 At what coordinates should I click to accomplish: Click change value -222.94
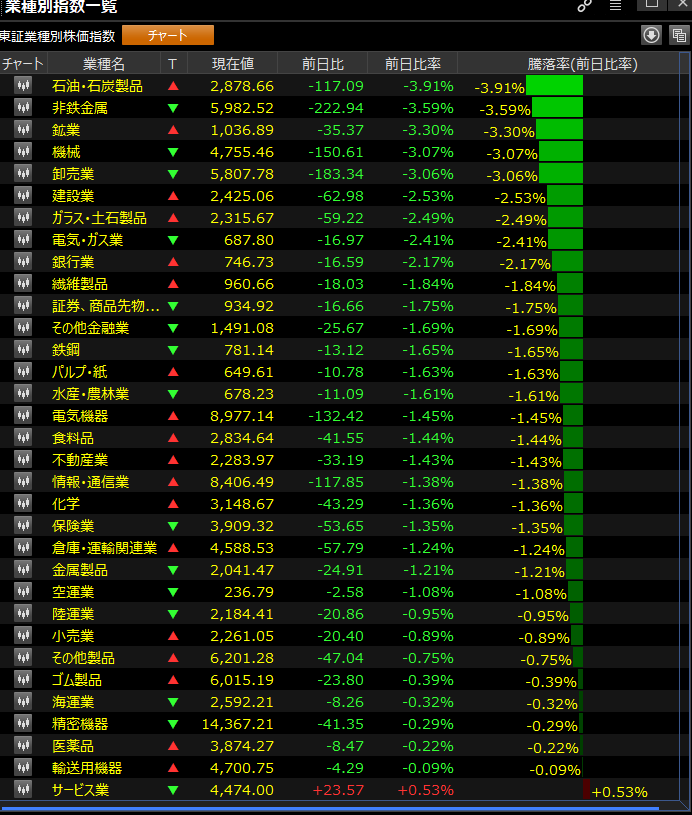pos(336,108)
